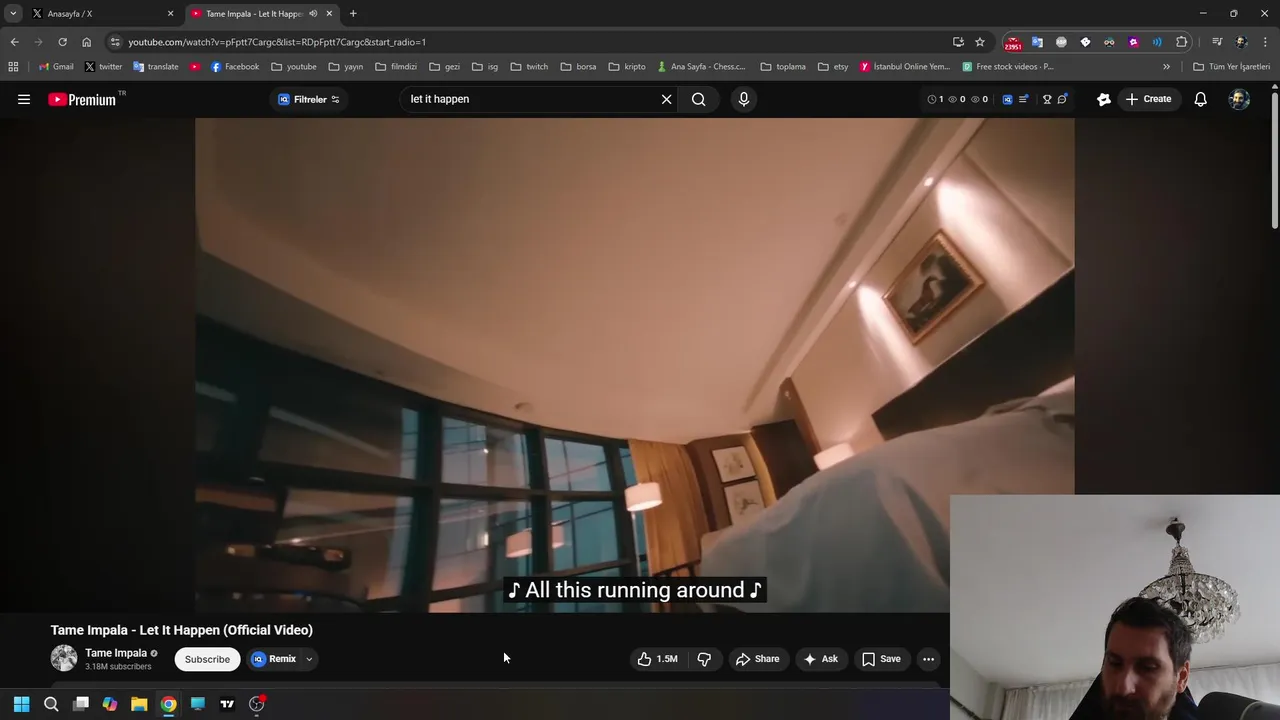Click the Ask button

pyautogui.click(x=820, y=659)
